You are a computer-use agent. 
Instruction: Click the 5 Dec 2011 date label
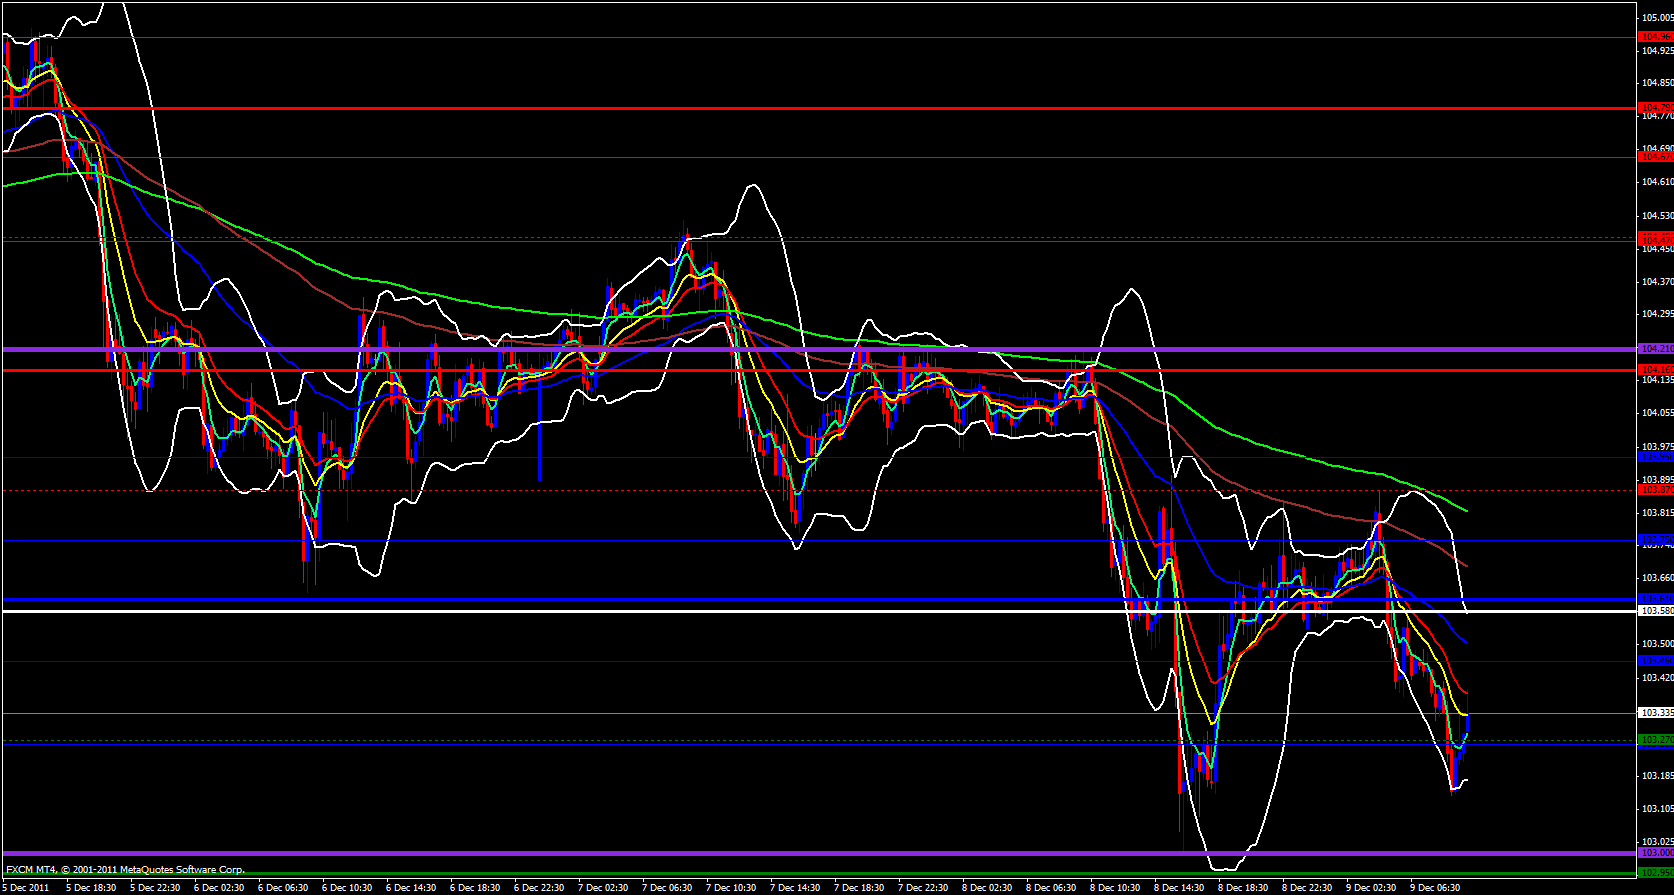click(27, 887)
